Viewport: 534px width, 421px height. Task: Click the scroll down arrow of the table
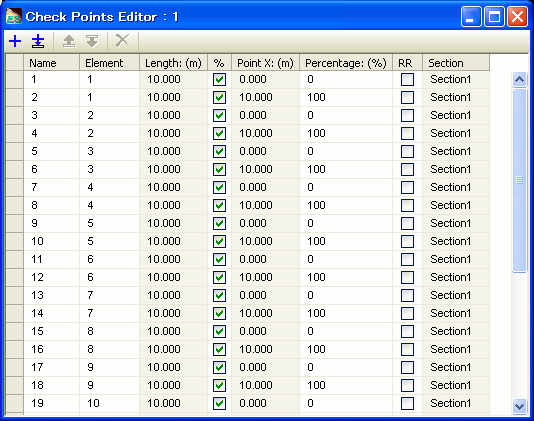tap(519, 406)
